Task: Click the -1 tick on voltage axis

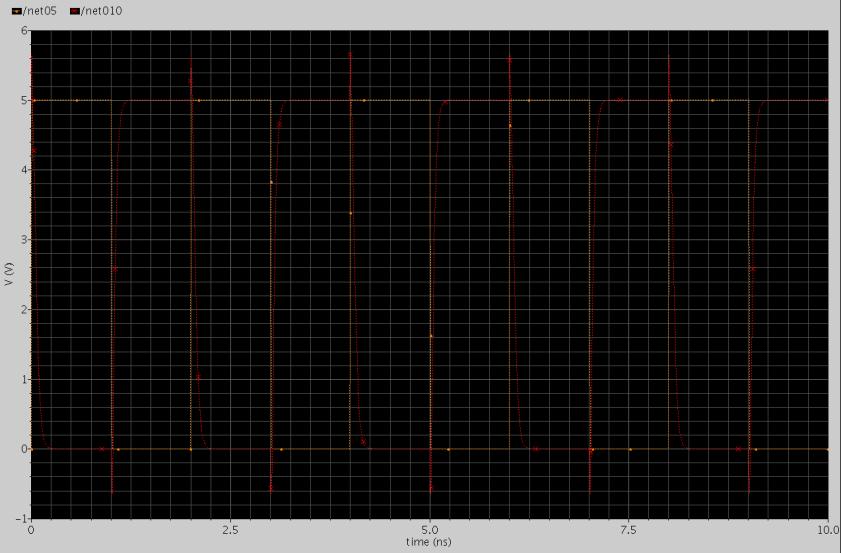Action: (x=23, y=519)
